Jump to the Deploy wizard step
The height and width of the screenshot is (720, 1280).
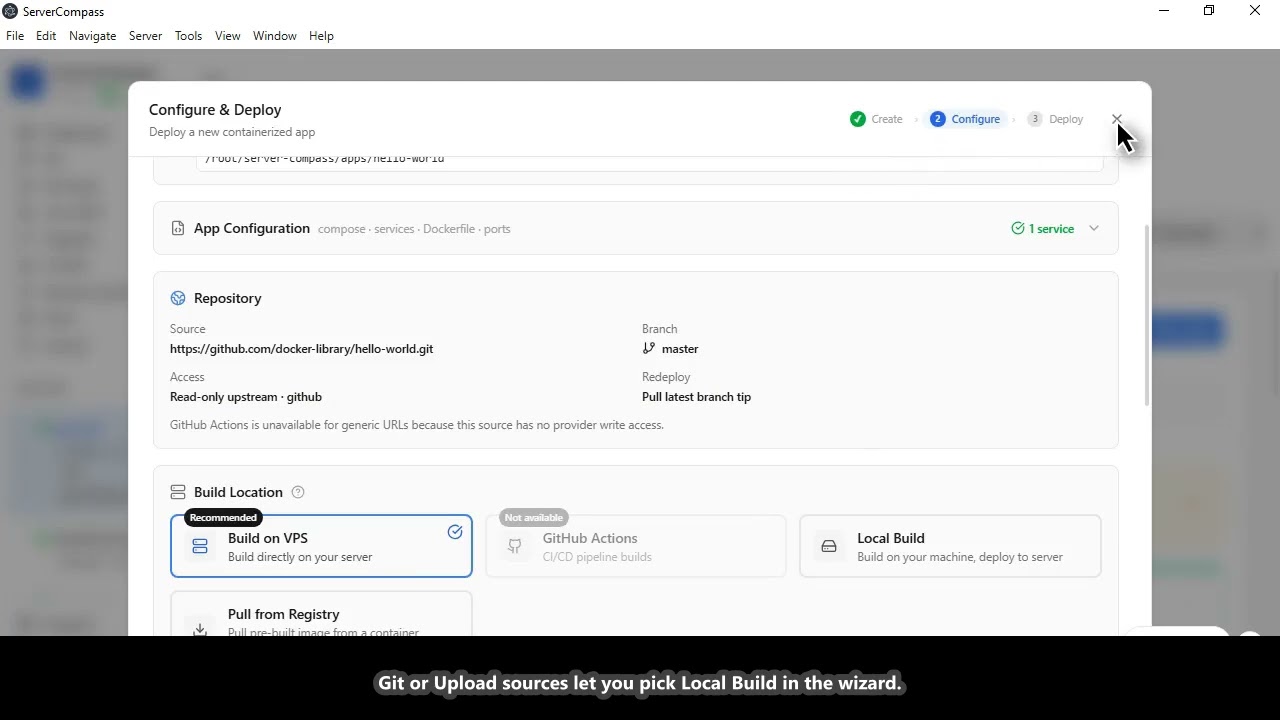pyautogui.click(x=1056, y=119)
